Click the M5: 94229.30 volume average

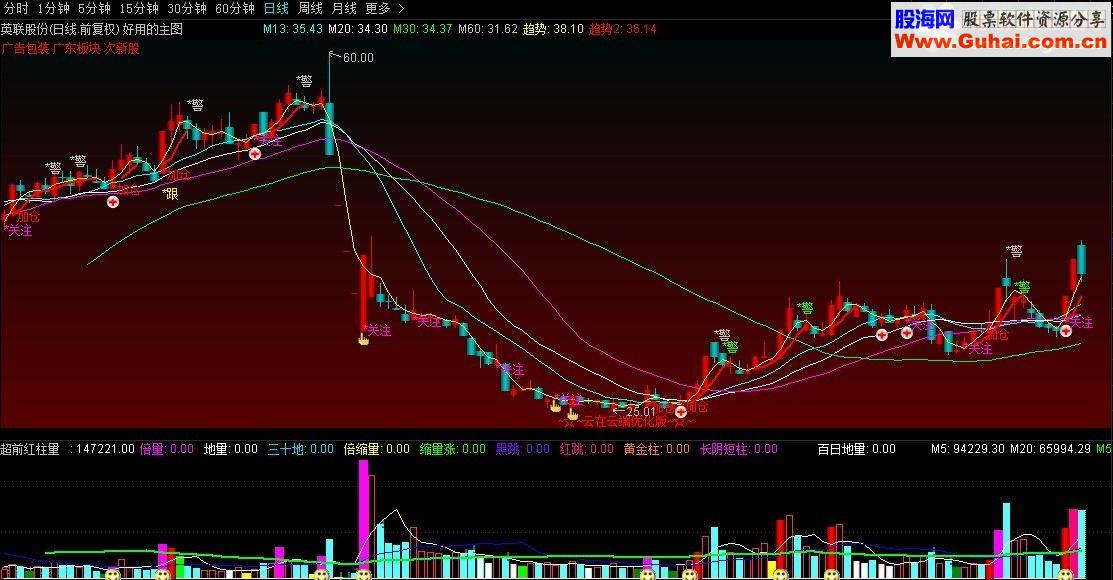pos(968,449)
